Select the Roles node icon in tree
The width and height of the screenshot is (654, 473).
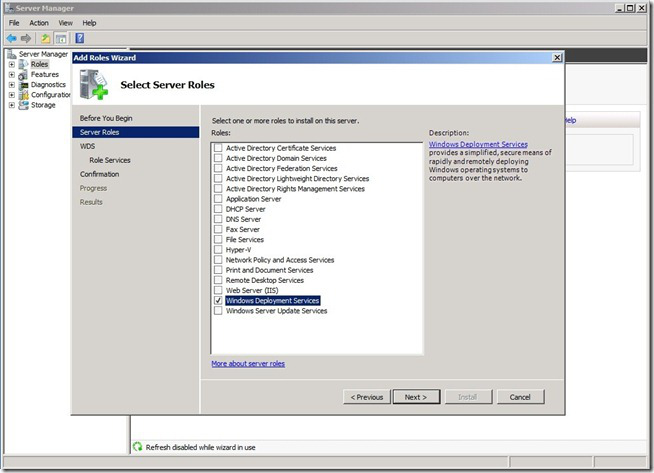(x=23, y=64)
